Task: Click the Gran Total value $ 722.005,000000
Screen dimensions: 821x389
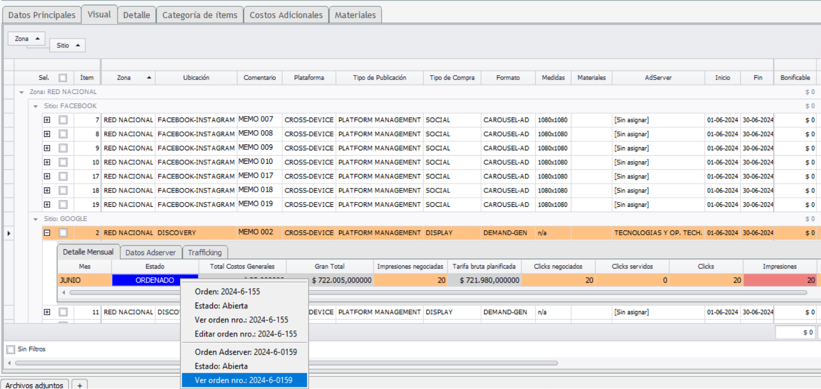Action: [x=341, y=280]
